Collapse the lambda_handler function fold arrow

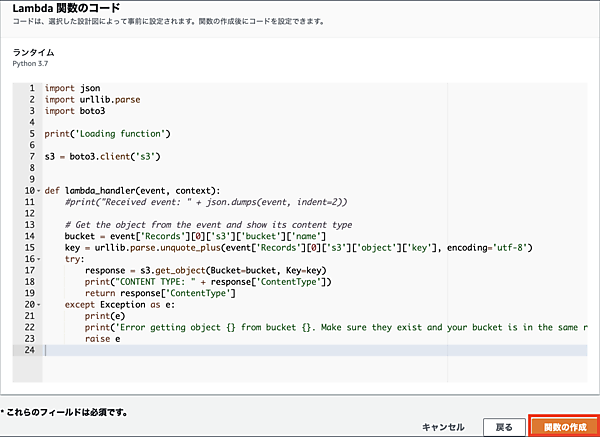tap(39, 191)
